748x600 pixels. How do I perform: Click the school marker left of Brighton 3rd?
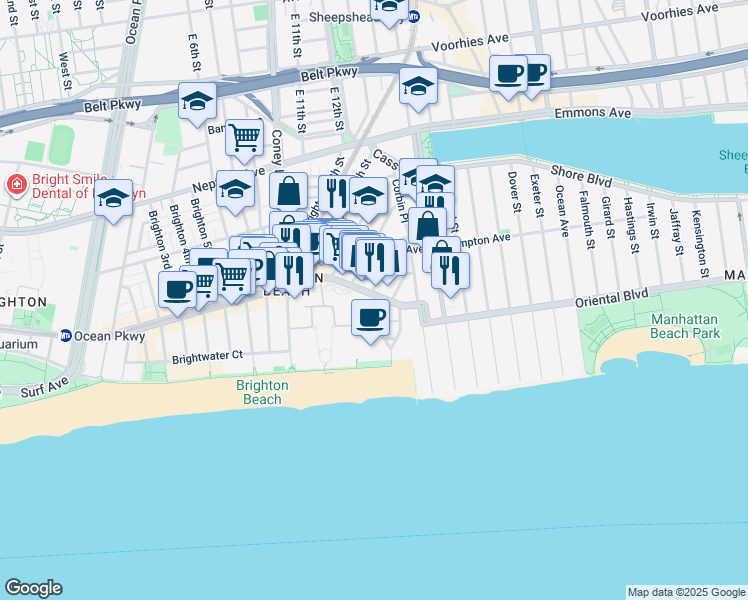click(114, 201)
